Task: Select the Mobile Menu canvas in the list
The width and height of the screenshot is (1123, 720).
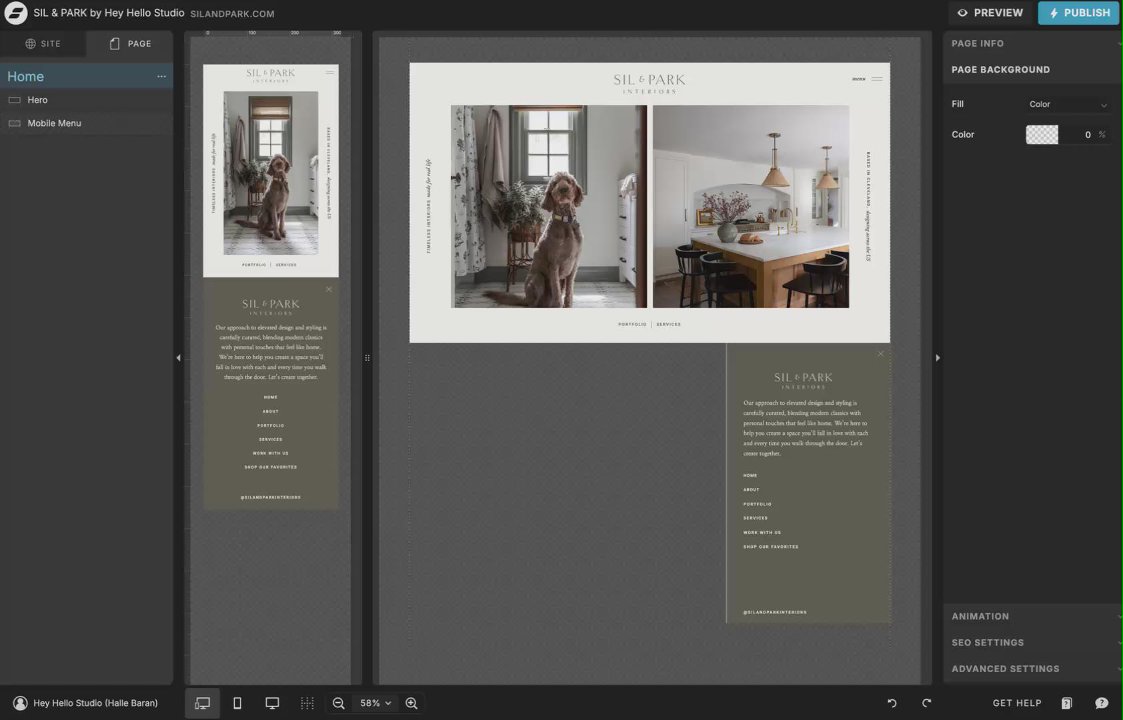Action: (x=86, y=123)
